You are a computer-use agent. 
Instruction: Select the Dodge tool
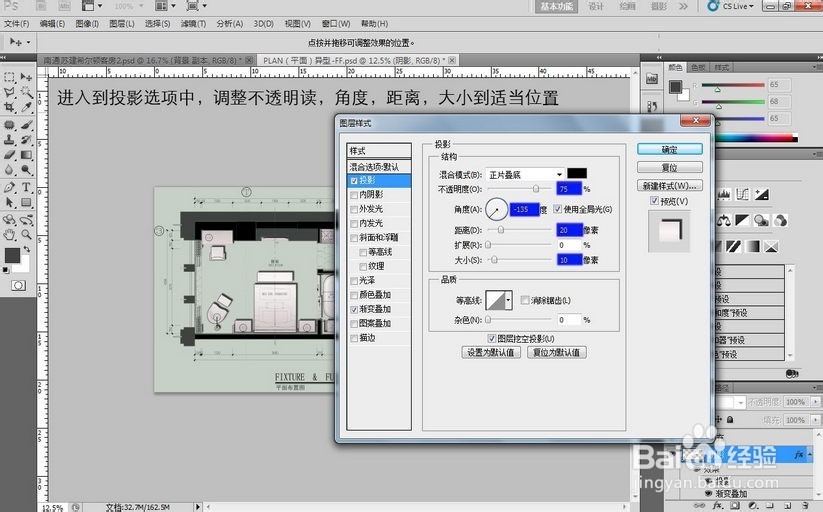click(26, 170)
